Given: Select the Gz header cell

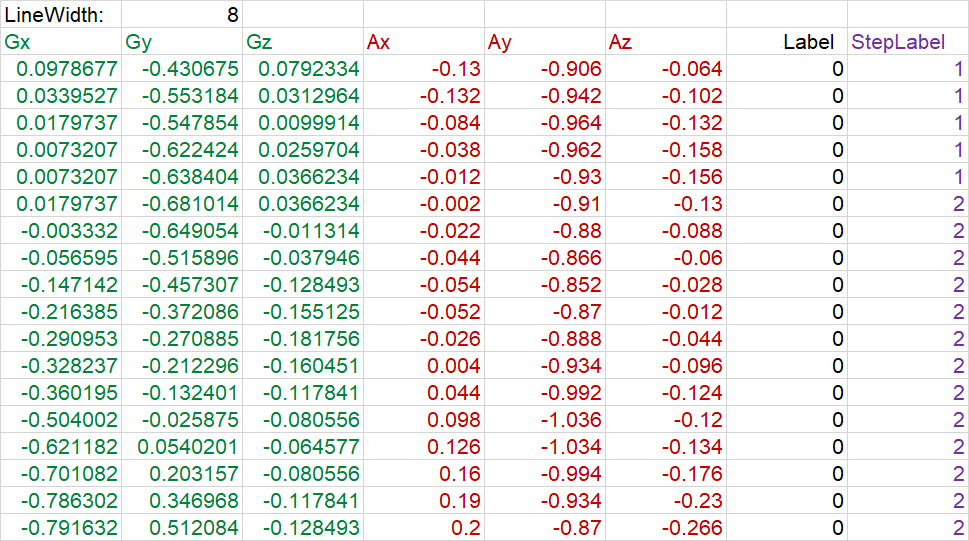Looking at the screenshot, I should (x=303, y=42).
